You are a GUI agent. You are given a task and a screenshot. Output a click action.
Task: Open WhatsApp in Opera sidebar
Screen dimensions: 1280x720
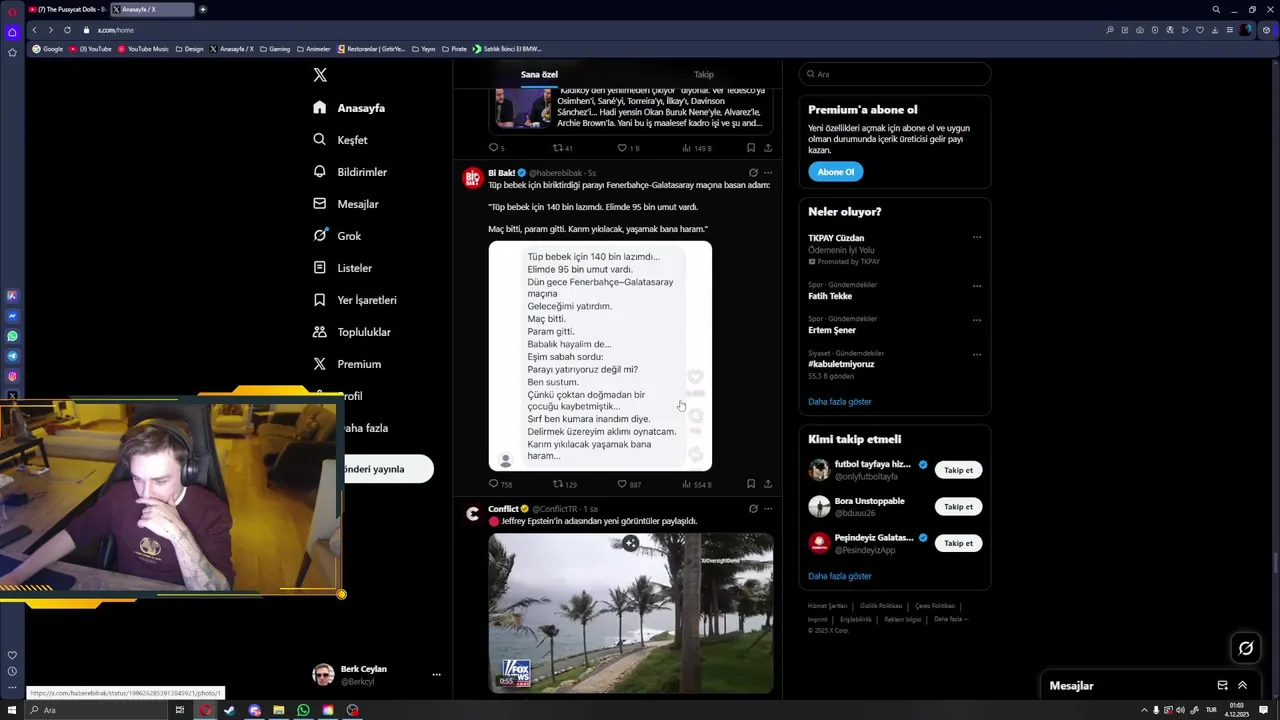12,336
